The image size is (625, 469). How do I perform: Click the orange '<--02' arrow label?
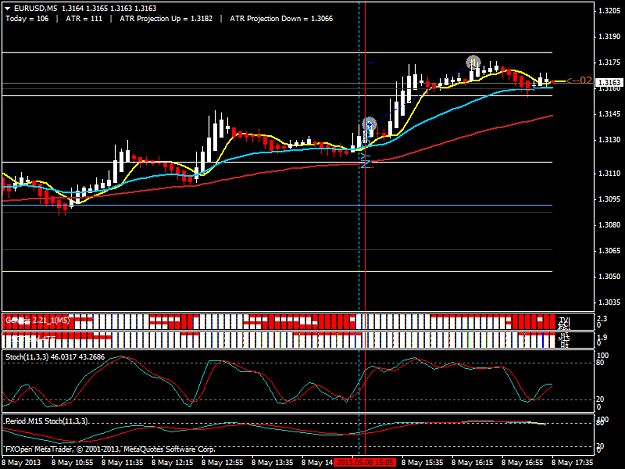580,80
